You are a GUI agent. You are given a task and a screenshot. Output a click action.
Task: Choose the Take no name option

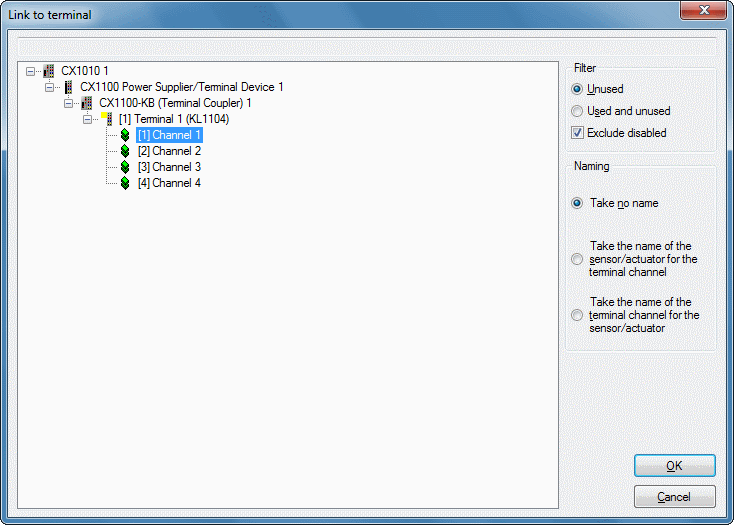point(577,203)
